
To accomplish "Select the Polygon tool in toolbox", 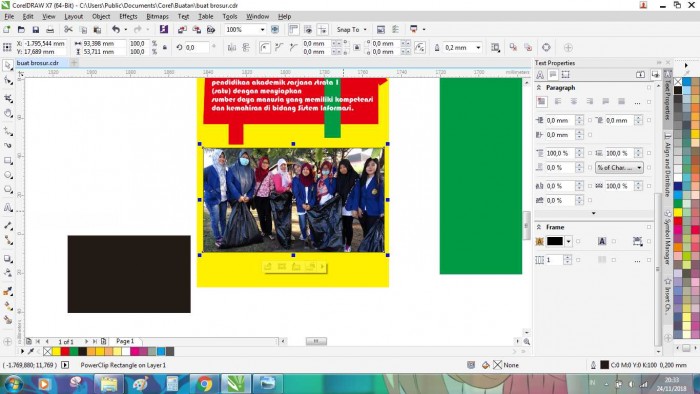I will coord(8,190).
